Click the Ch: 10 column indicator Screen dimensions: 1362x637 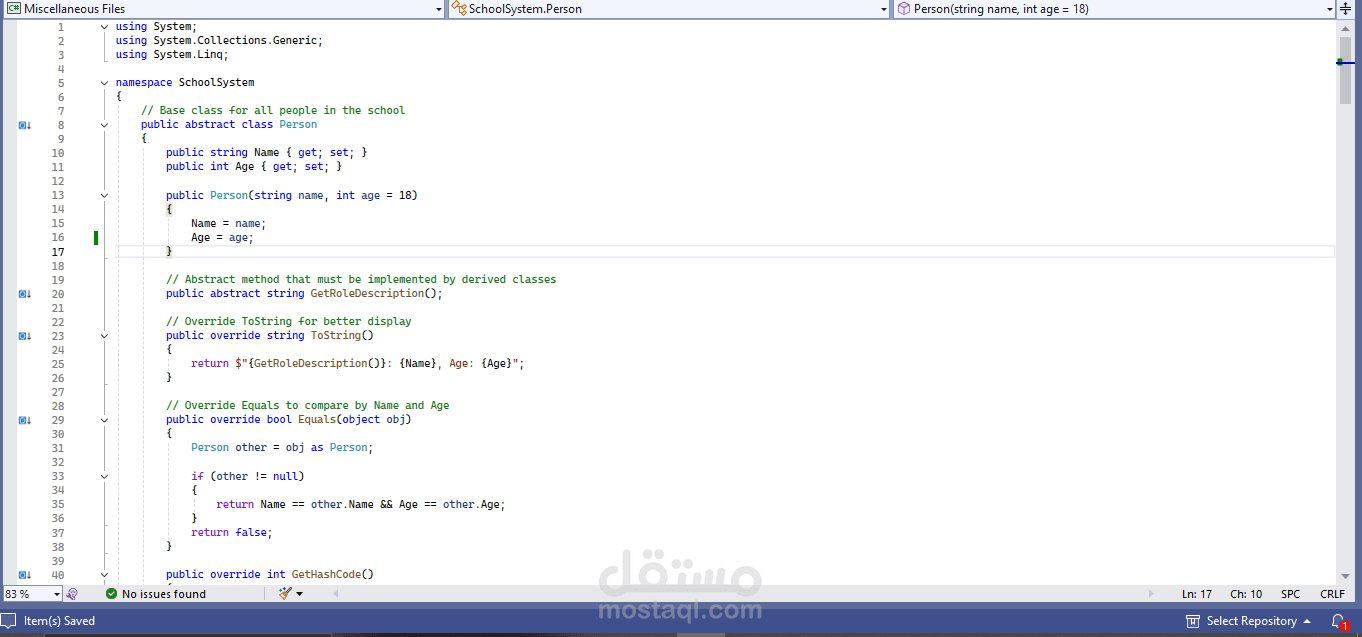(x=1246, y=594)
